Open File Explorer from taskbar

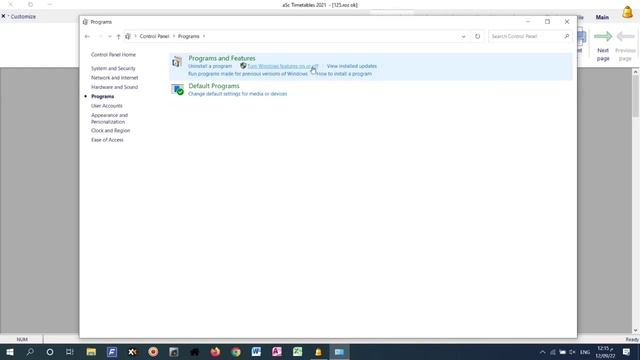pyautogui.click(x=91, y=352)
